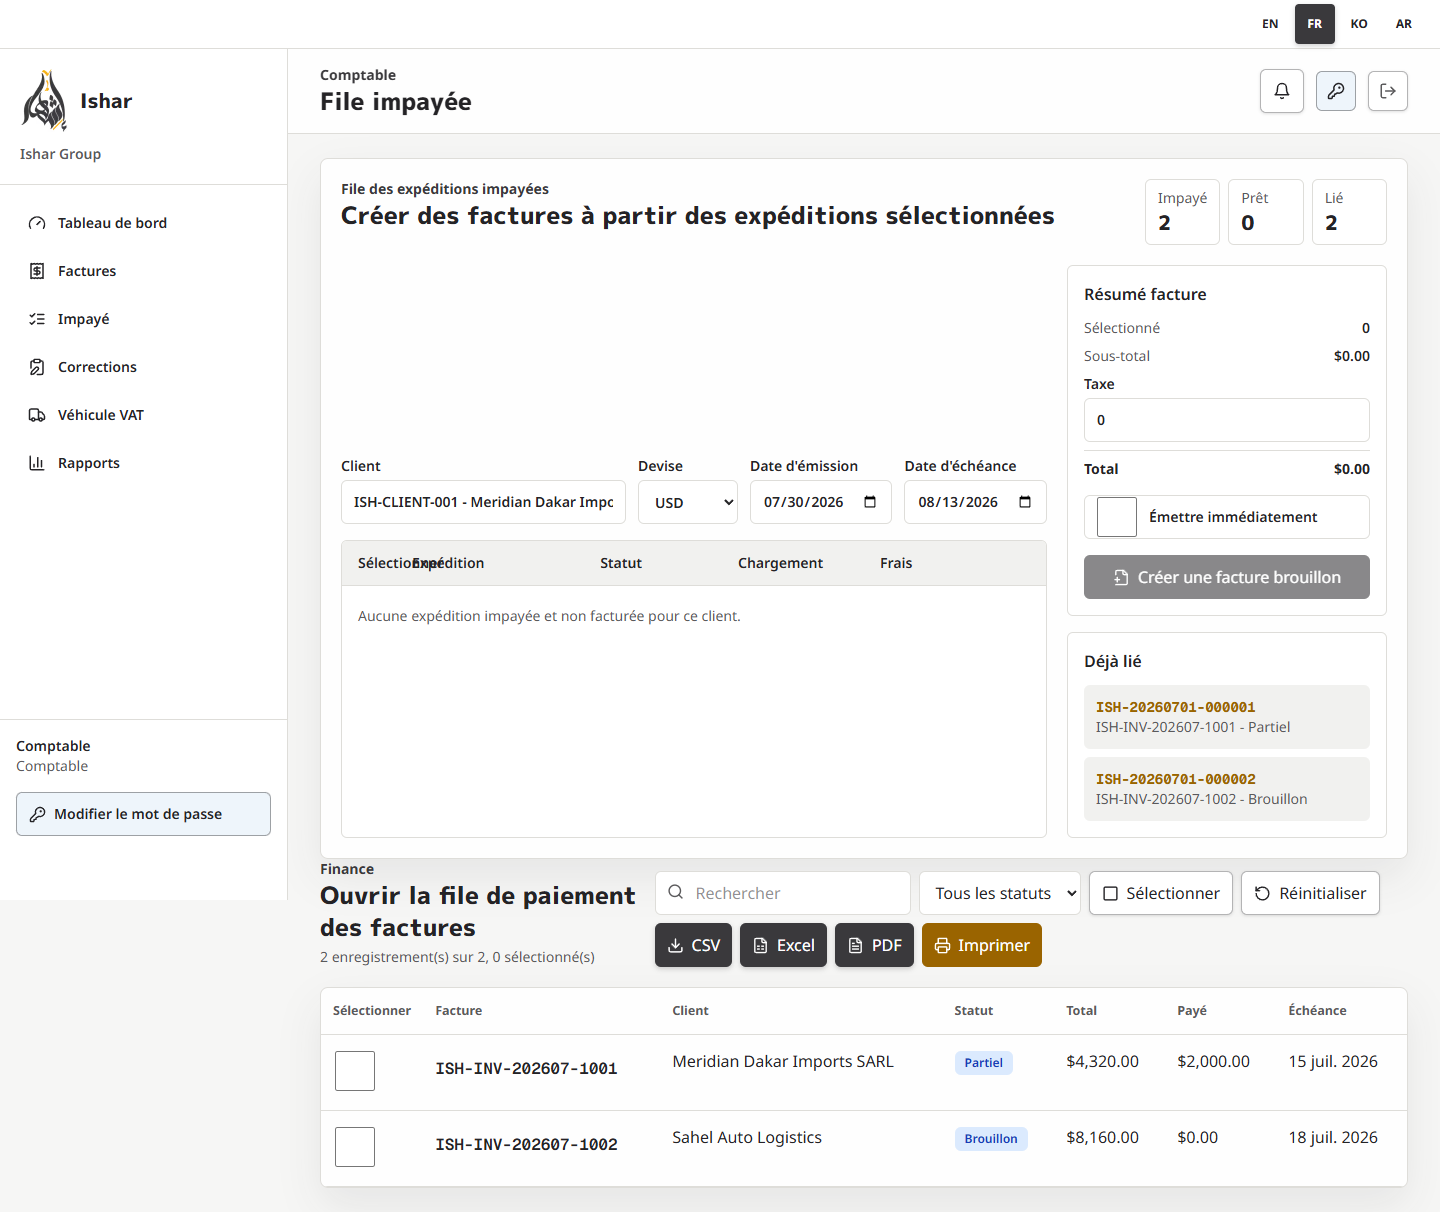Click invoice number ISH-INV-202607-1002
The height and width of the screenshot is (1212, 1440).
pos(526,1145)
